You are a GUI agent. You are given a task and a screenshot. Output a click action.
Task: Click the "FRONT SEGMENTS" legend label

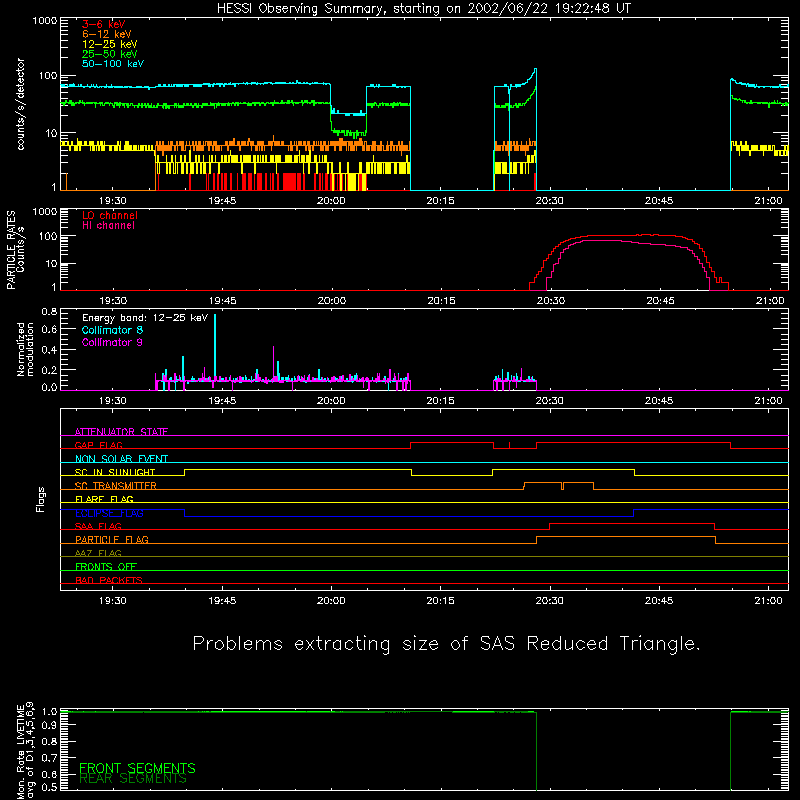(137, 768)
